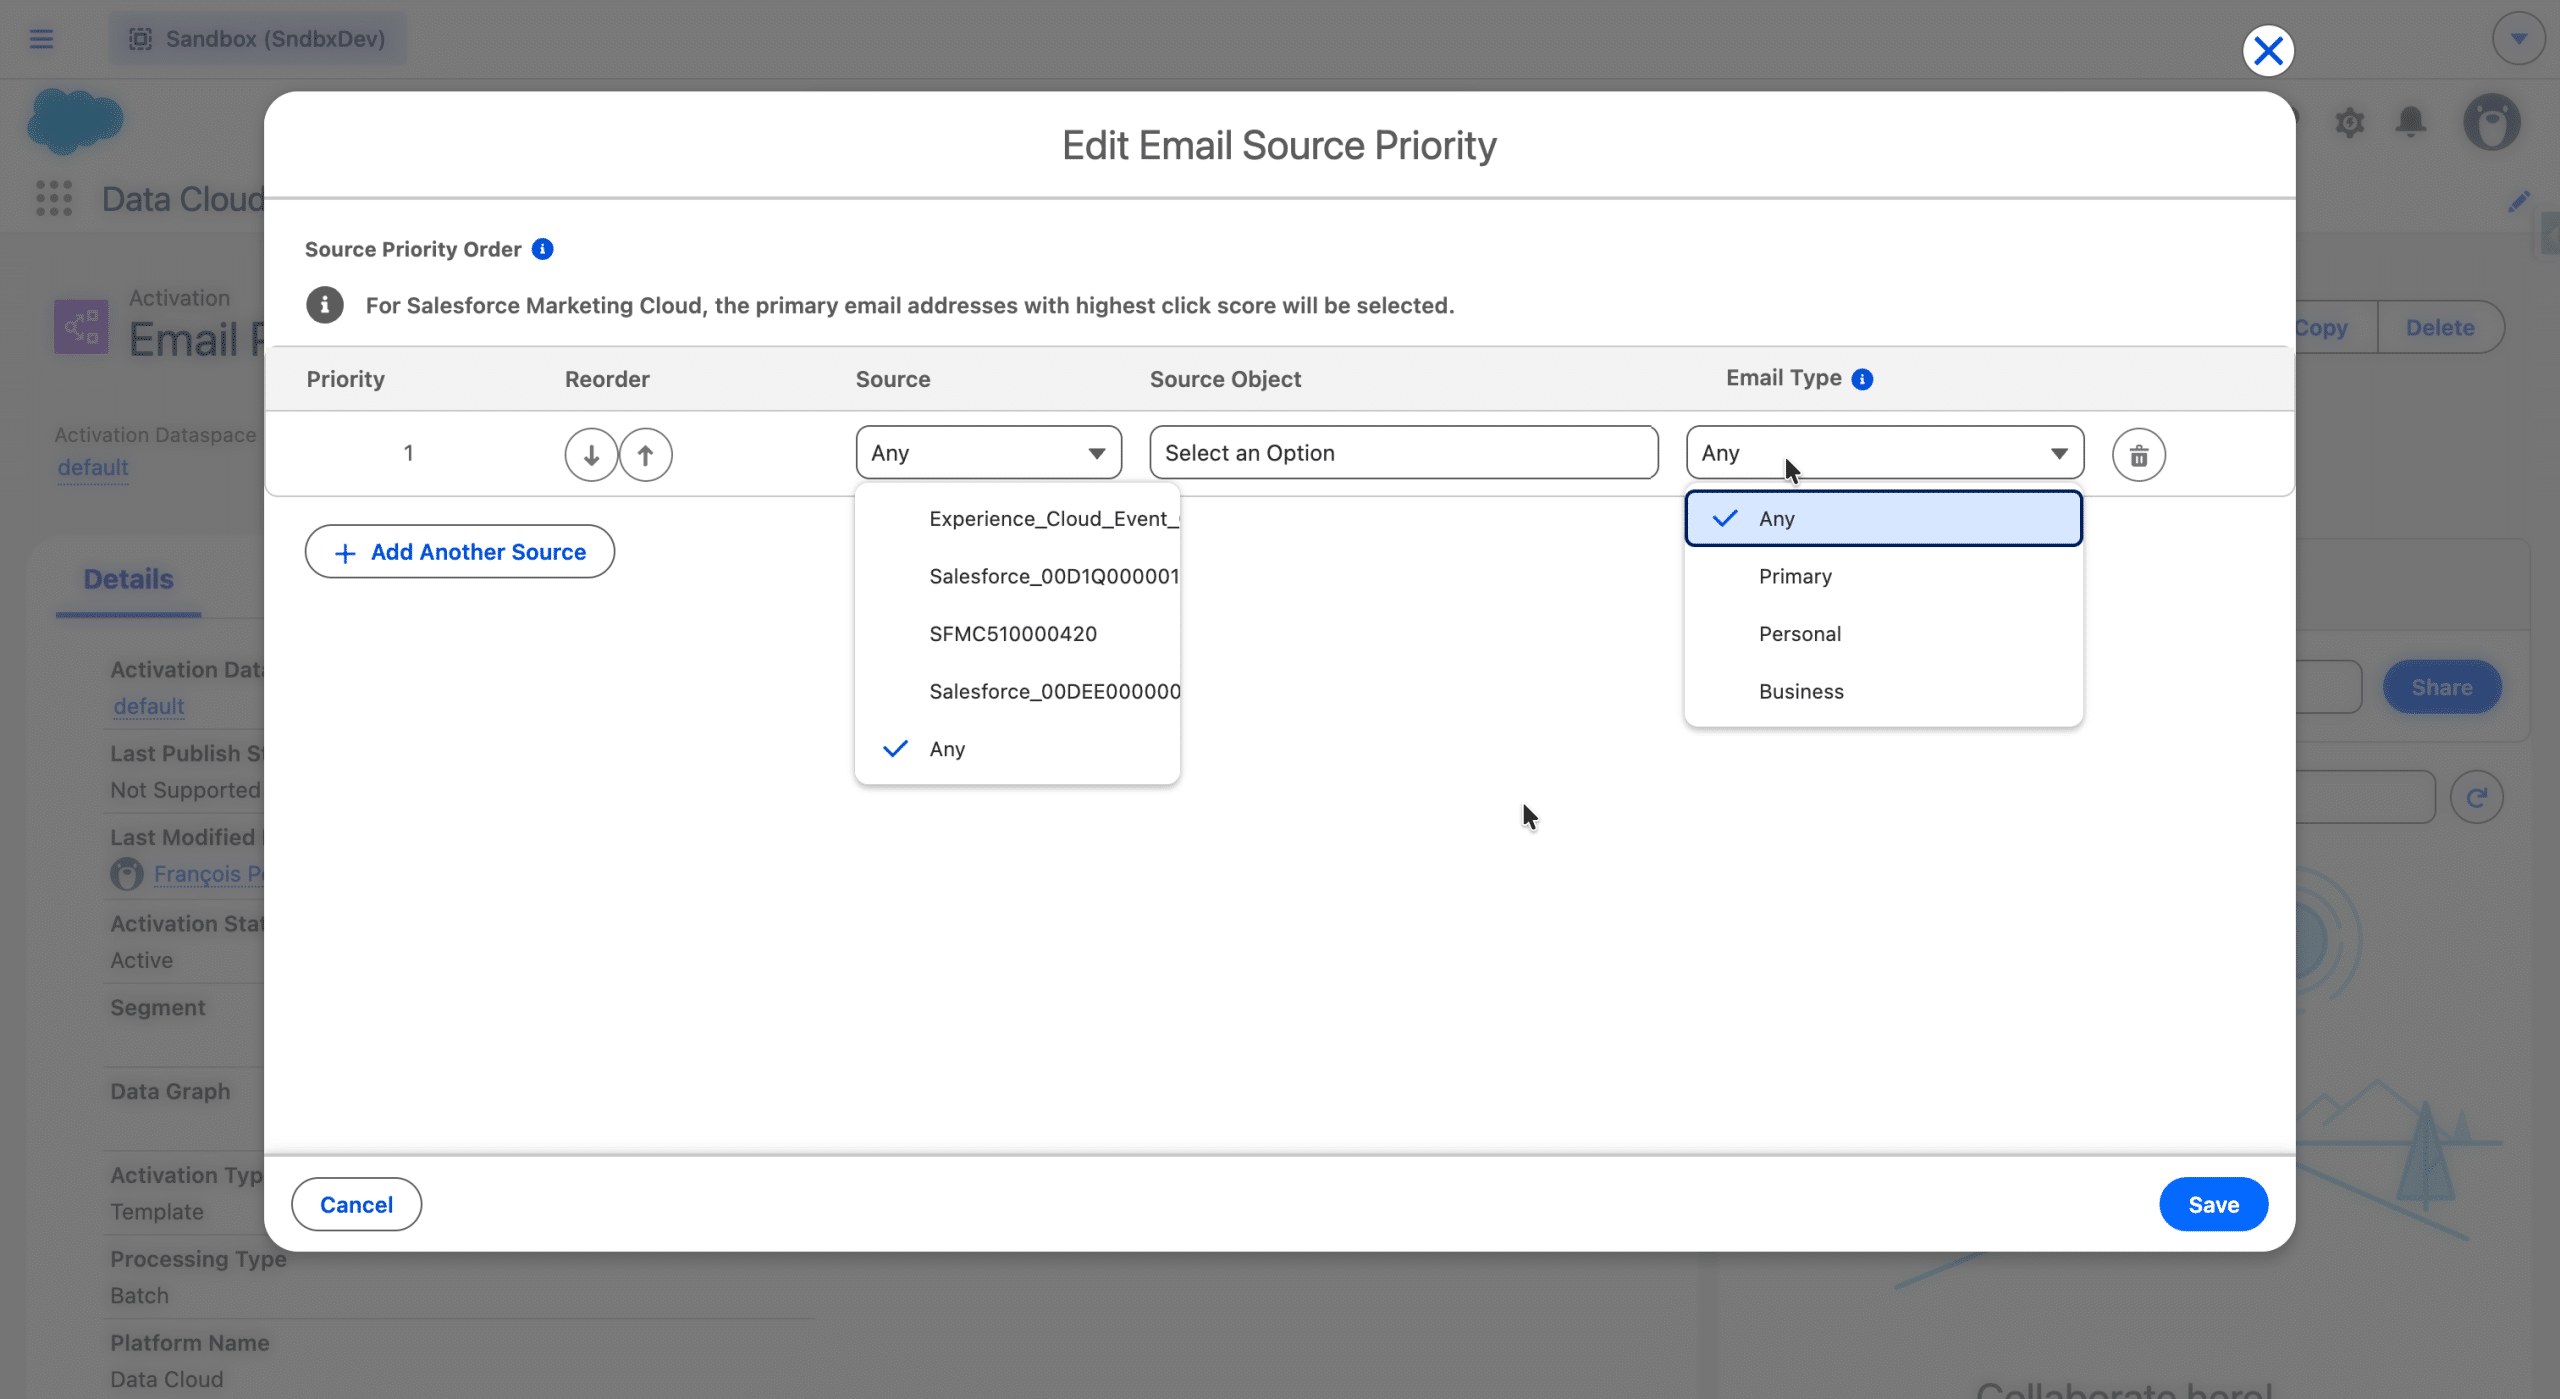Open the app launcher grid

pos(54,198)
